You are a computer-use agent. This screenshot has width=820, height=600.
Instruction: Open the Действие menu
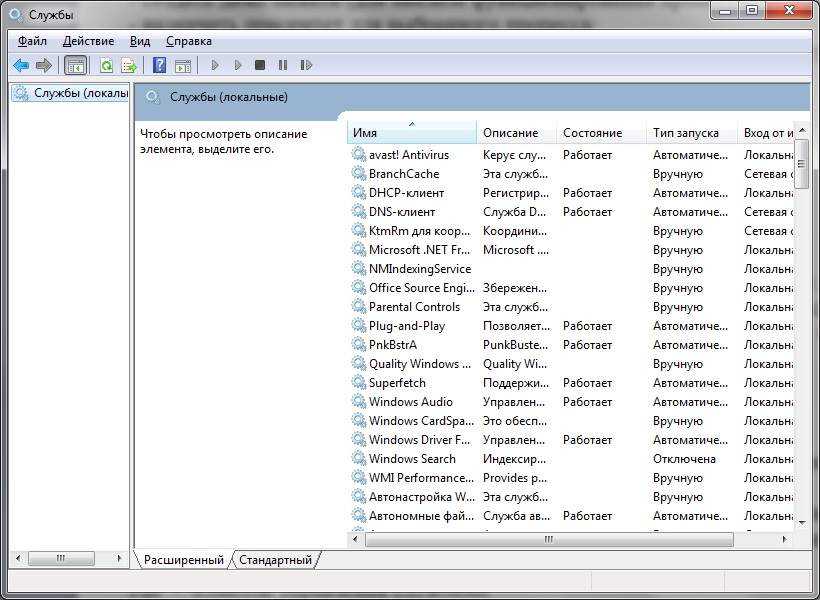pyautogui.click(x=88, y=41)
